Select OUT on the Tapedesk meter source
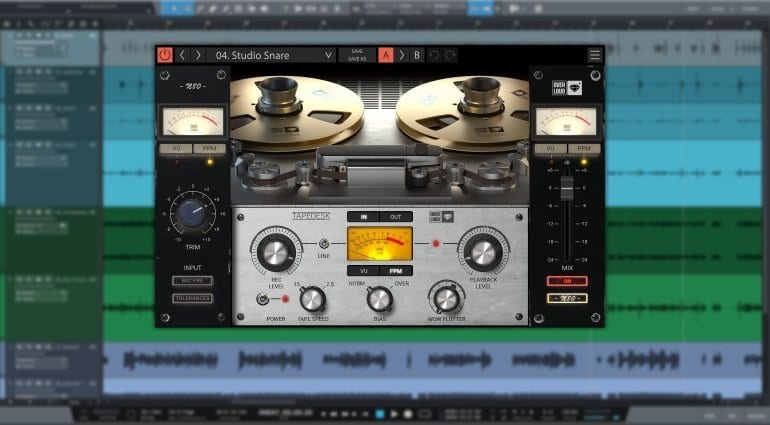The height and width of the screenshot is (425, 770). (x=396, y=217)
